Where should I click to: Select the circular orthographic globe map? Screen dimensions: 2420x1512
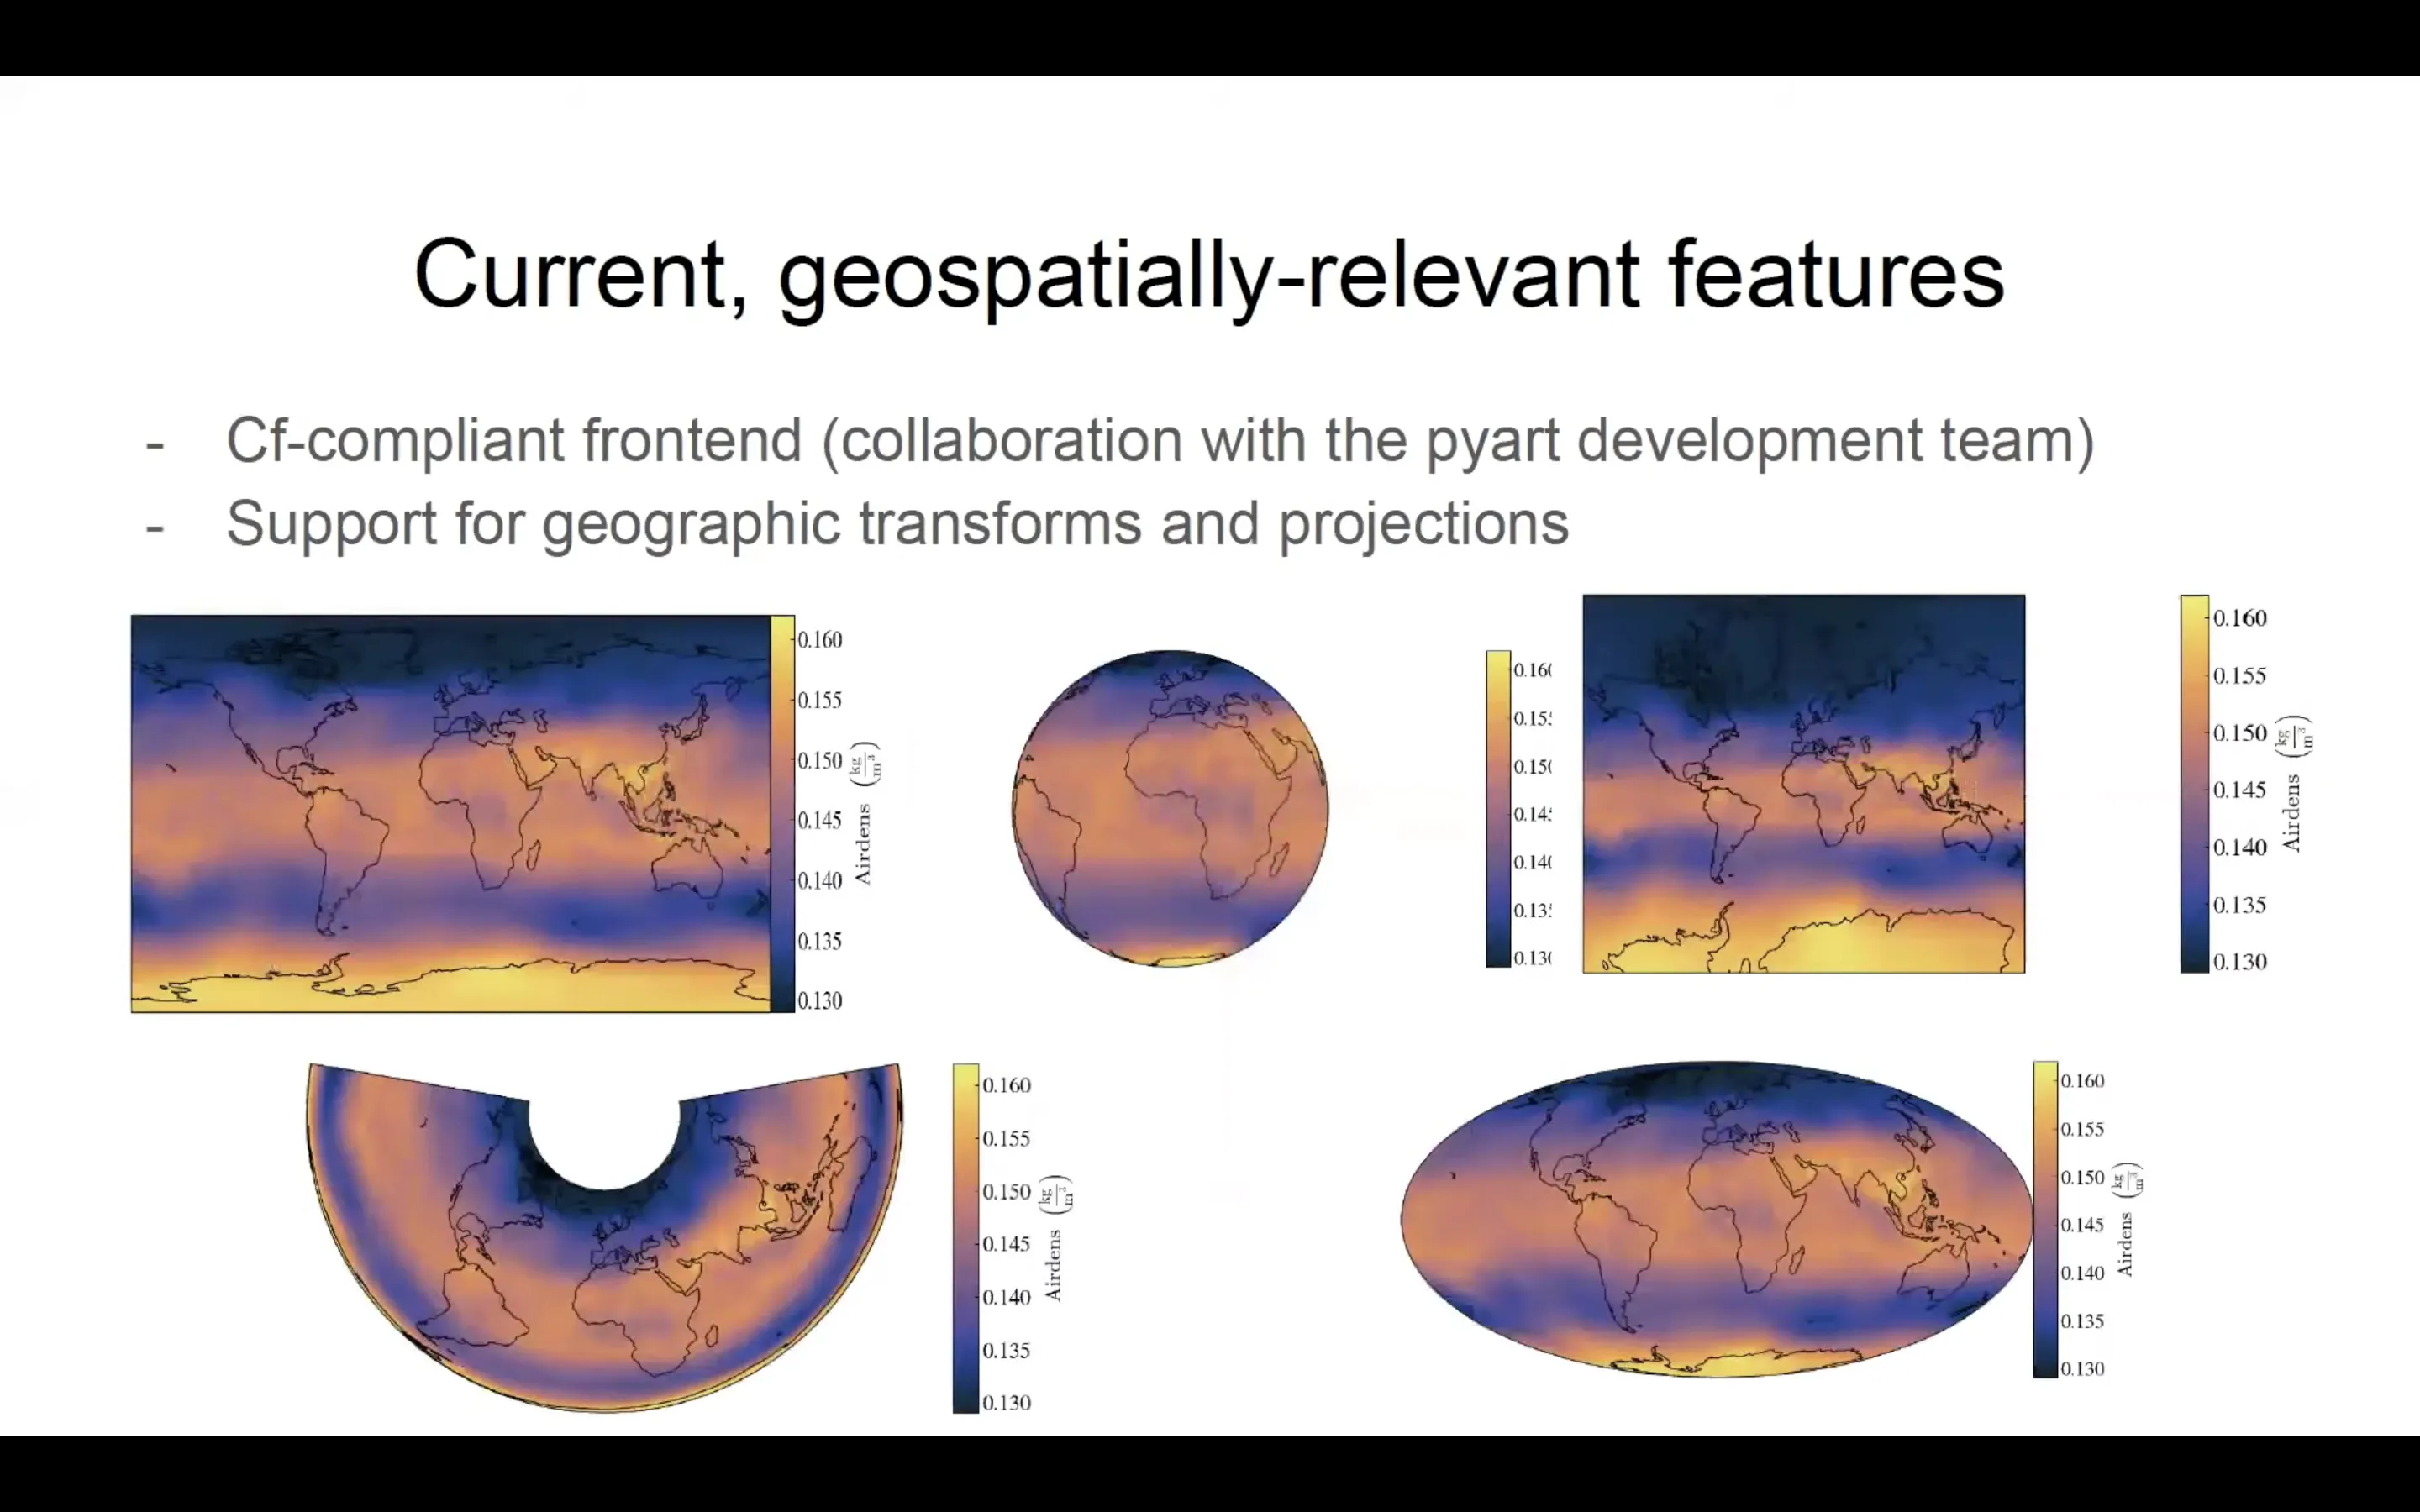[1170, 808]
